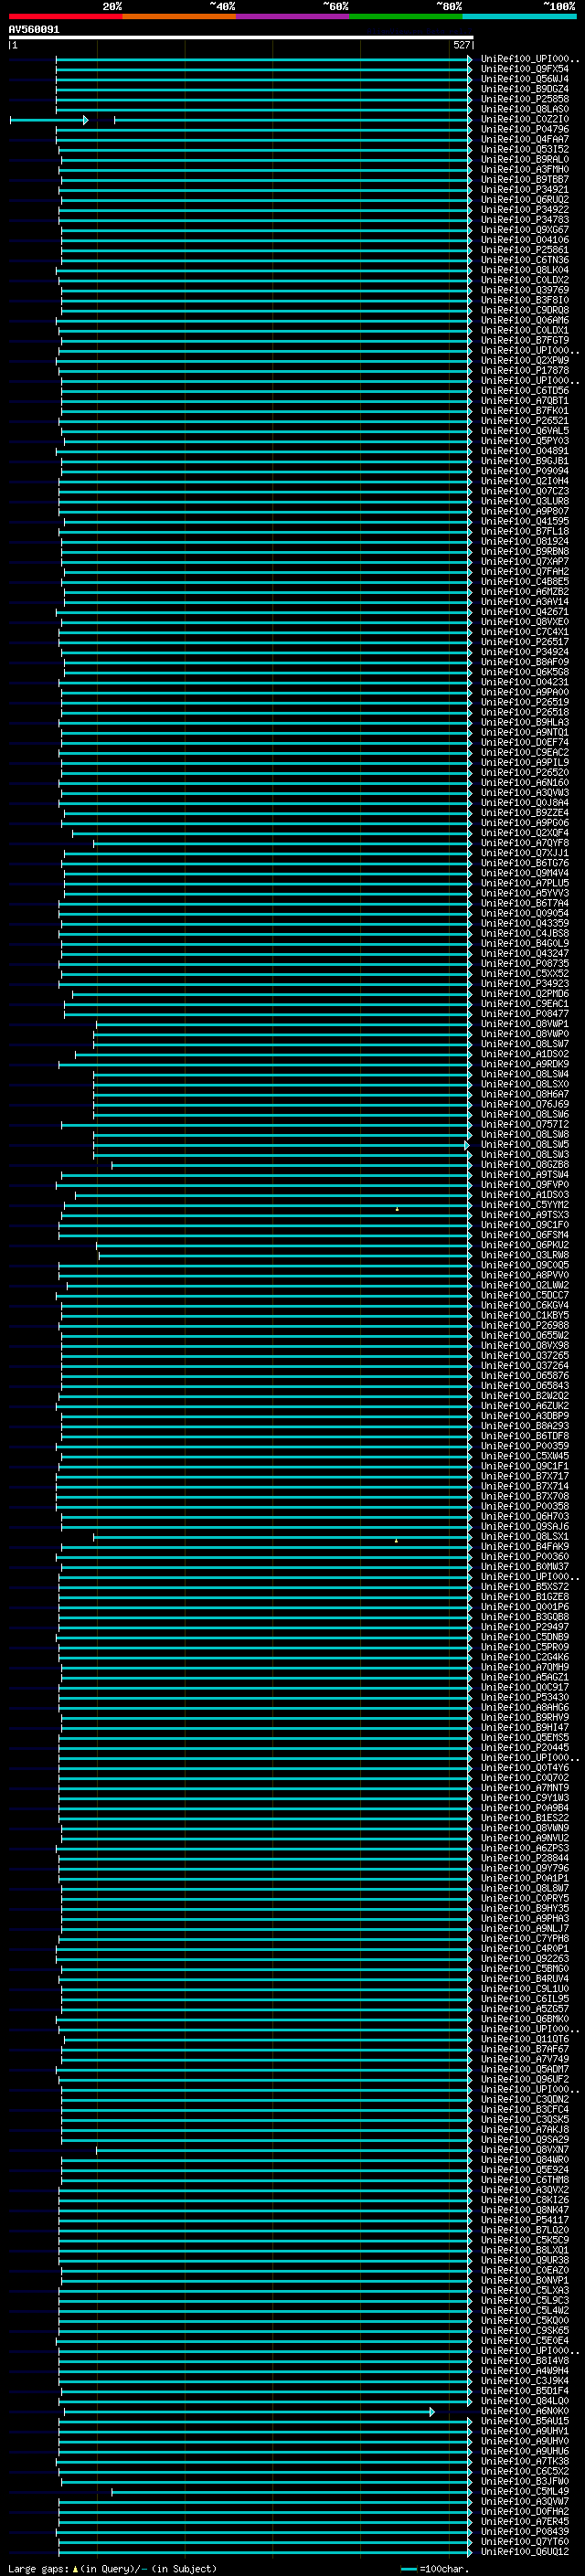Open hit UniRef100_C0Z2I0
585x2576 pixels.
pos(524,119)
